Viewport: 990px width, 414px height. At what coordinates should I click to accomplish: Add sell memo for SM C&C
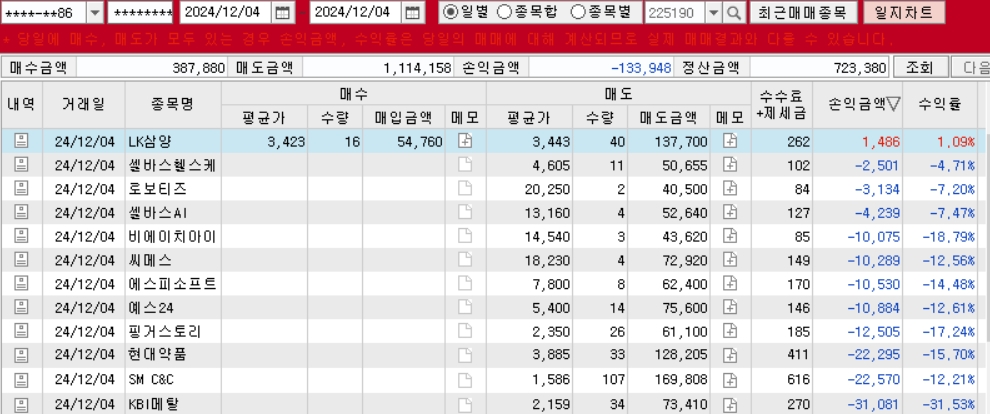[730, 380]
